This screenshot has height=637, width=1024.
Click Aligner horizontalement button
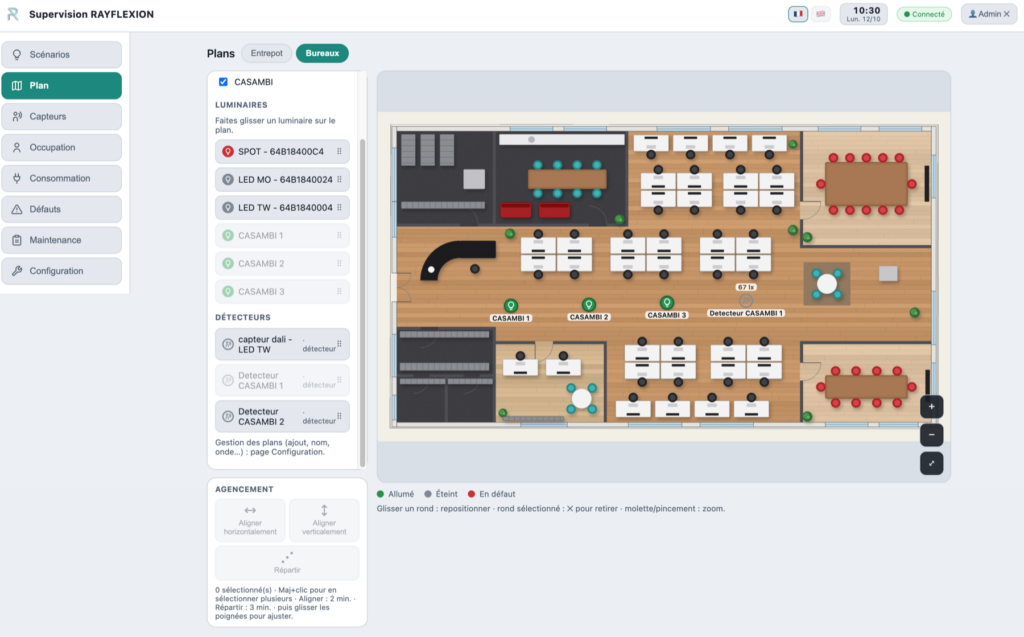[250, 520]
